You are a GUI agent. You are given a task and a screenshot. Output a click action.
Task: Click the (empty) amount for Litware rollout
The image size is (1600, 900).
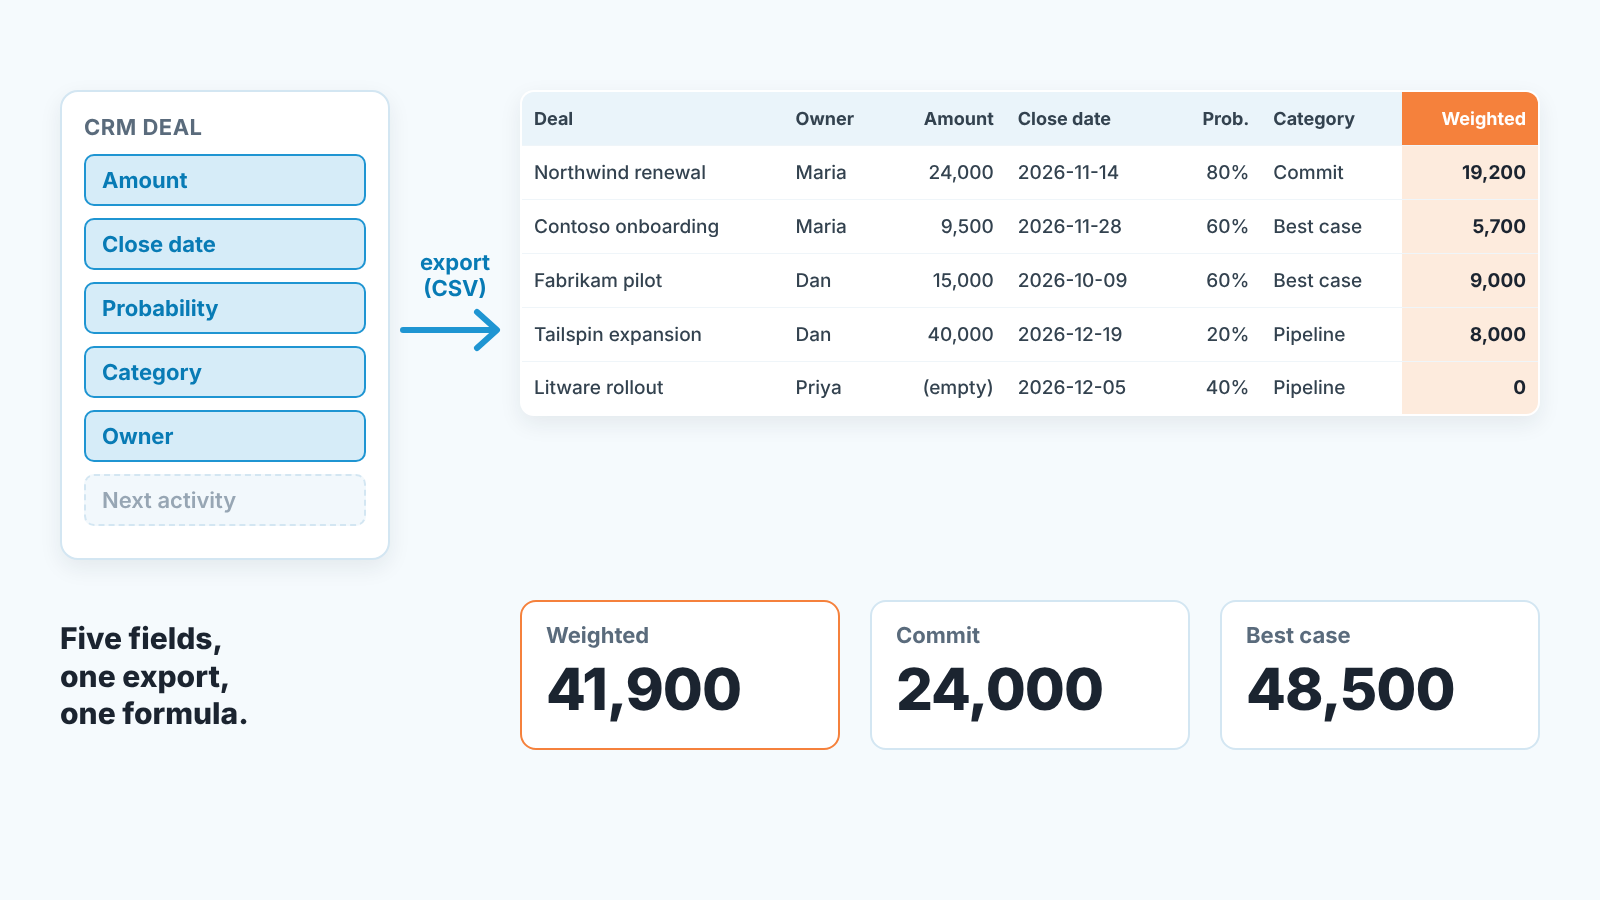coord(958,387)
